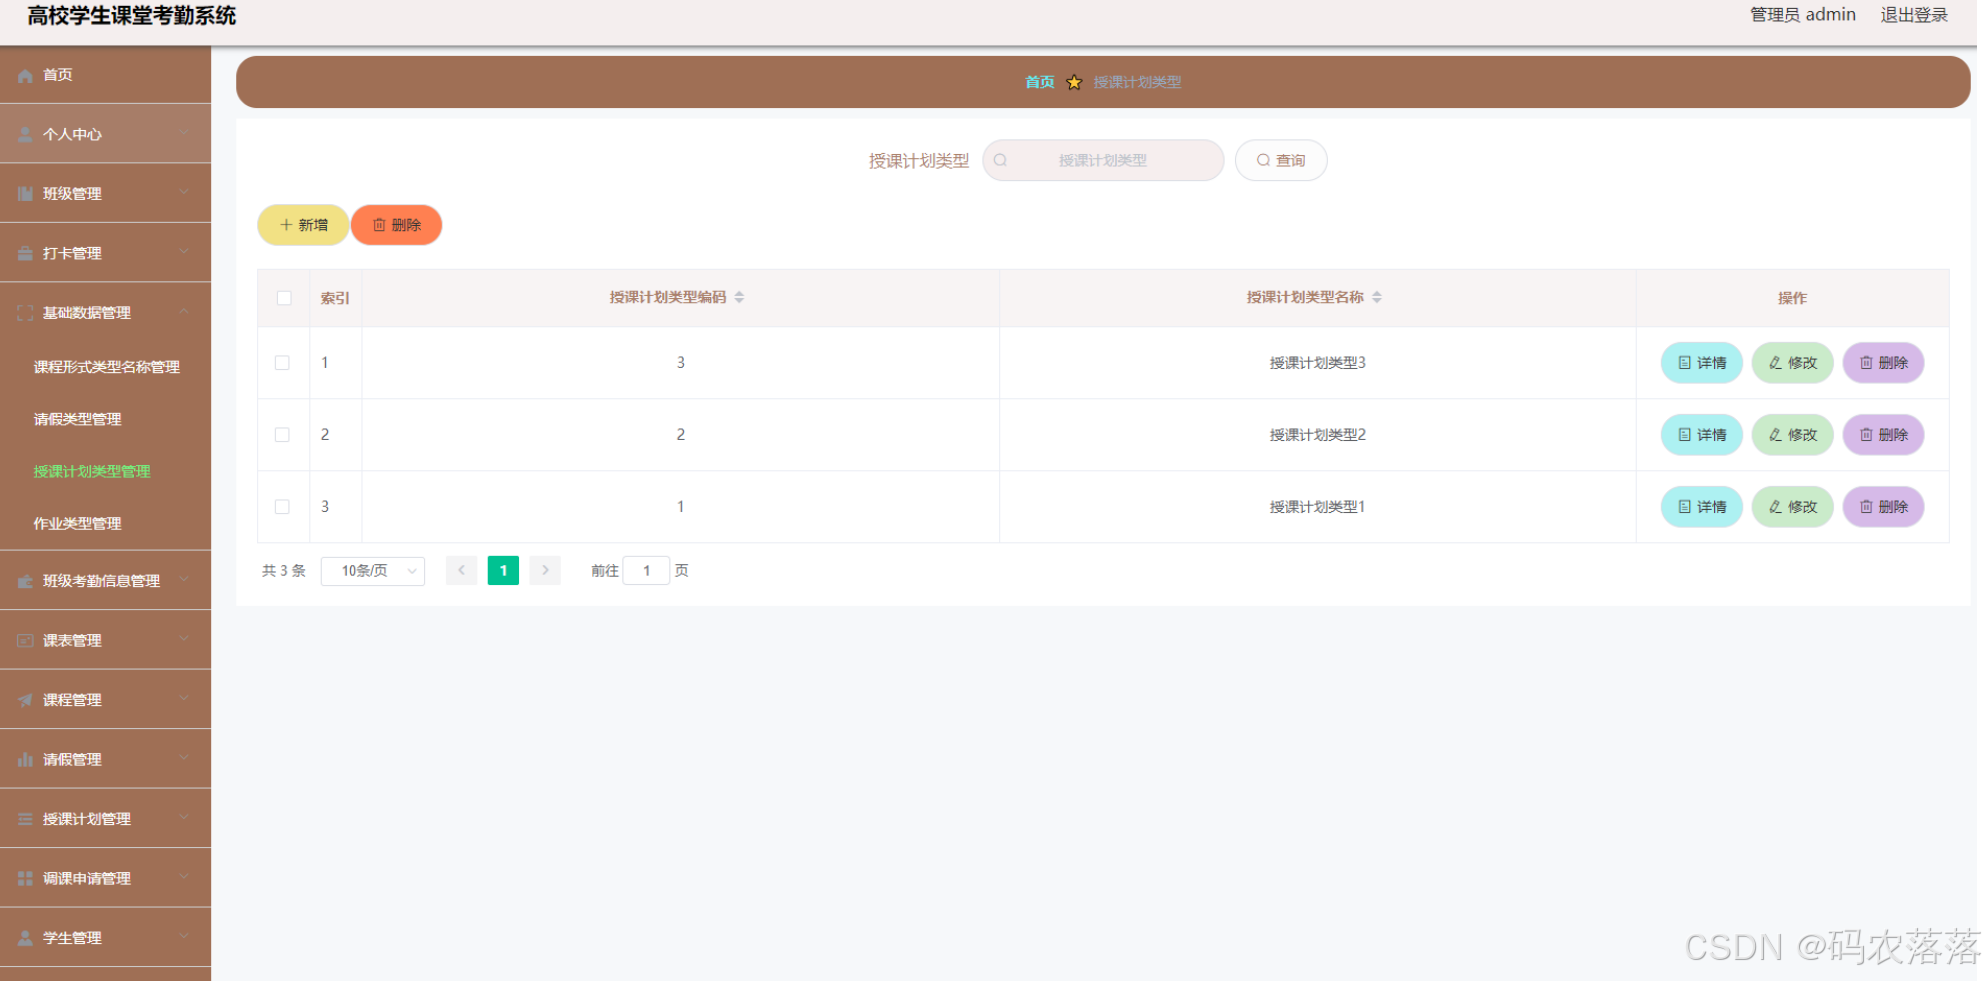Expand the 课程管理 chevron
Screen dimensions: 1986x981
[184, 698]
